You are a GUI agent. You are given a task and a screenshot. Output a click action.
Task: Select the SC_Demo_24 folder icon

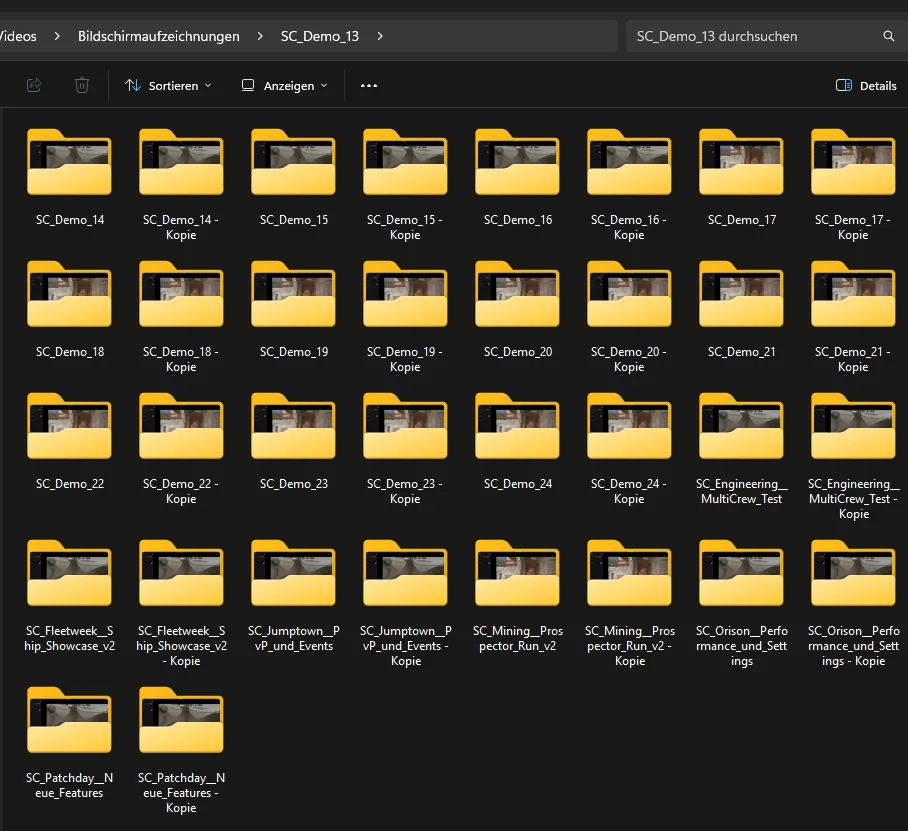(x=517, y=426)
